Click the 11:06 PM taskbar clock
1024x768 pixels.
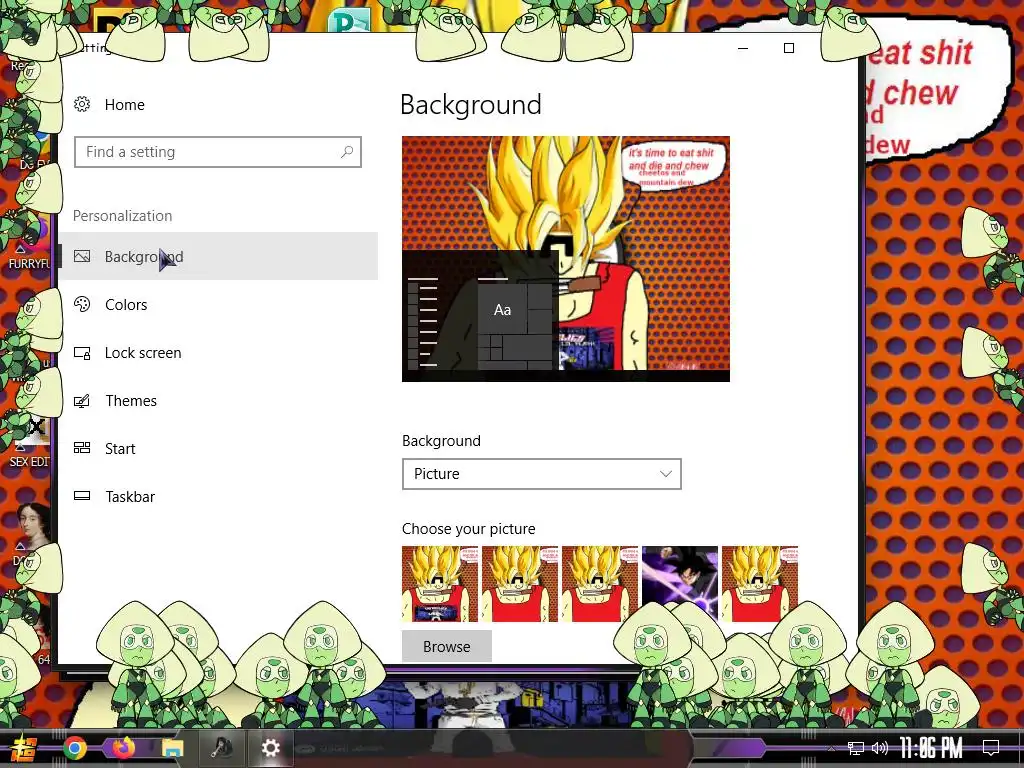(x=931, y=748)
